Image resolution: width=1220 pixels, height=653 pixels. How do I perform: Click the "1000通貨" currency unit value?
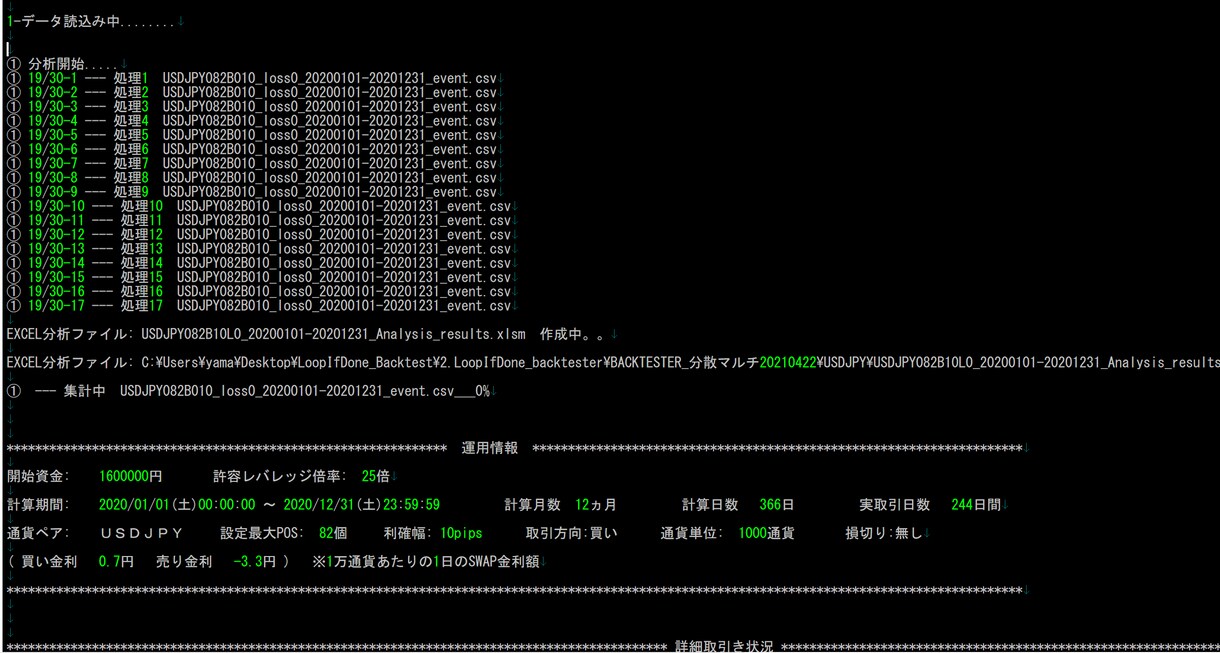[767, 532]
